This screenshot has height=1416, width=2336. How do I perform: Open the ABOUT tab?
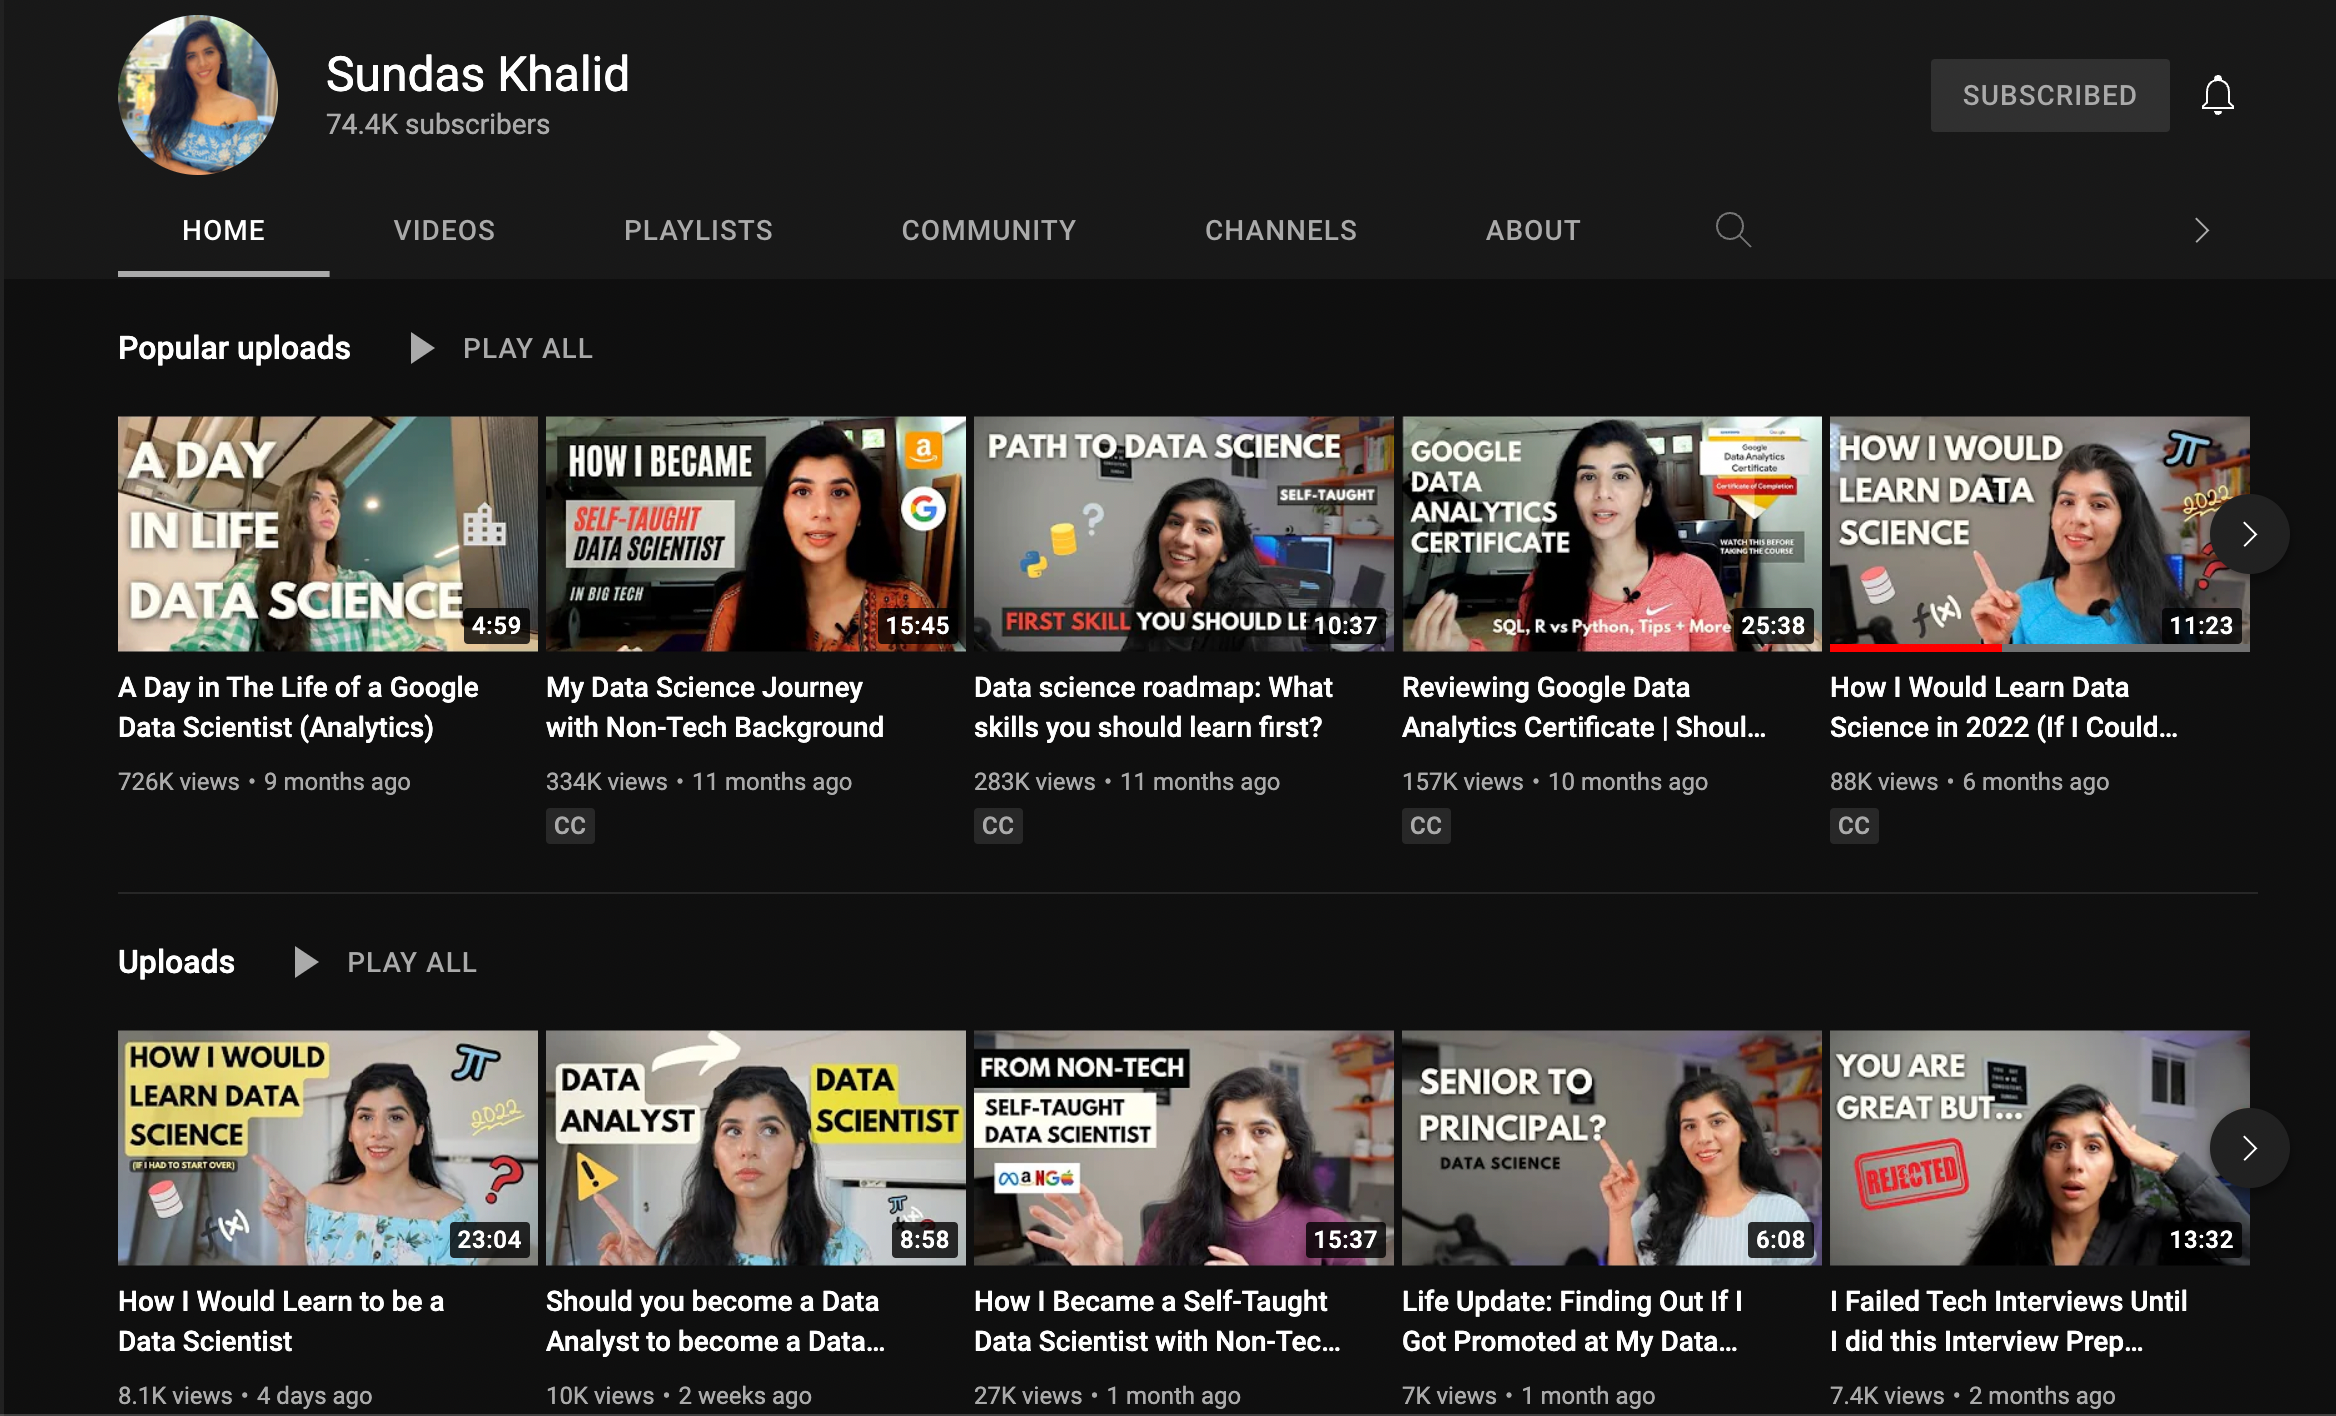1533,230
